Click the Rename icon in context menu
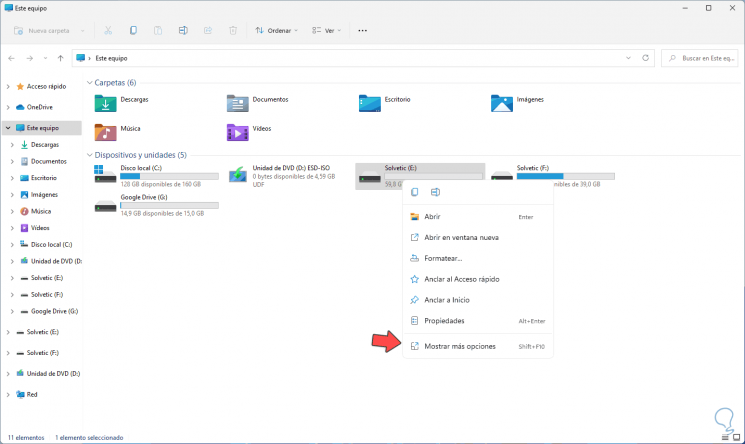This screenshot has height=444, width=745. pyautogui.click(x=435, y=192)
